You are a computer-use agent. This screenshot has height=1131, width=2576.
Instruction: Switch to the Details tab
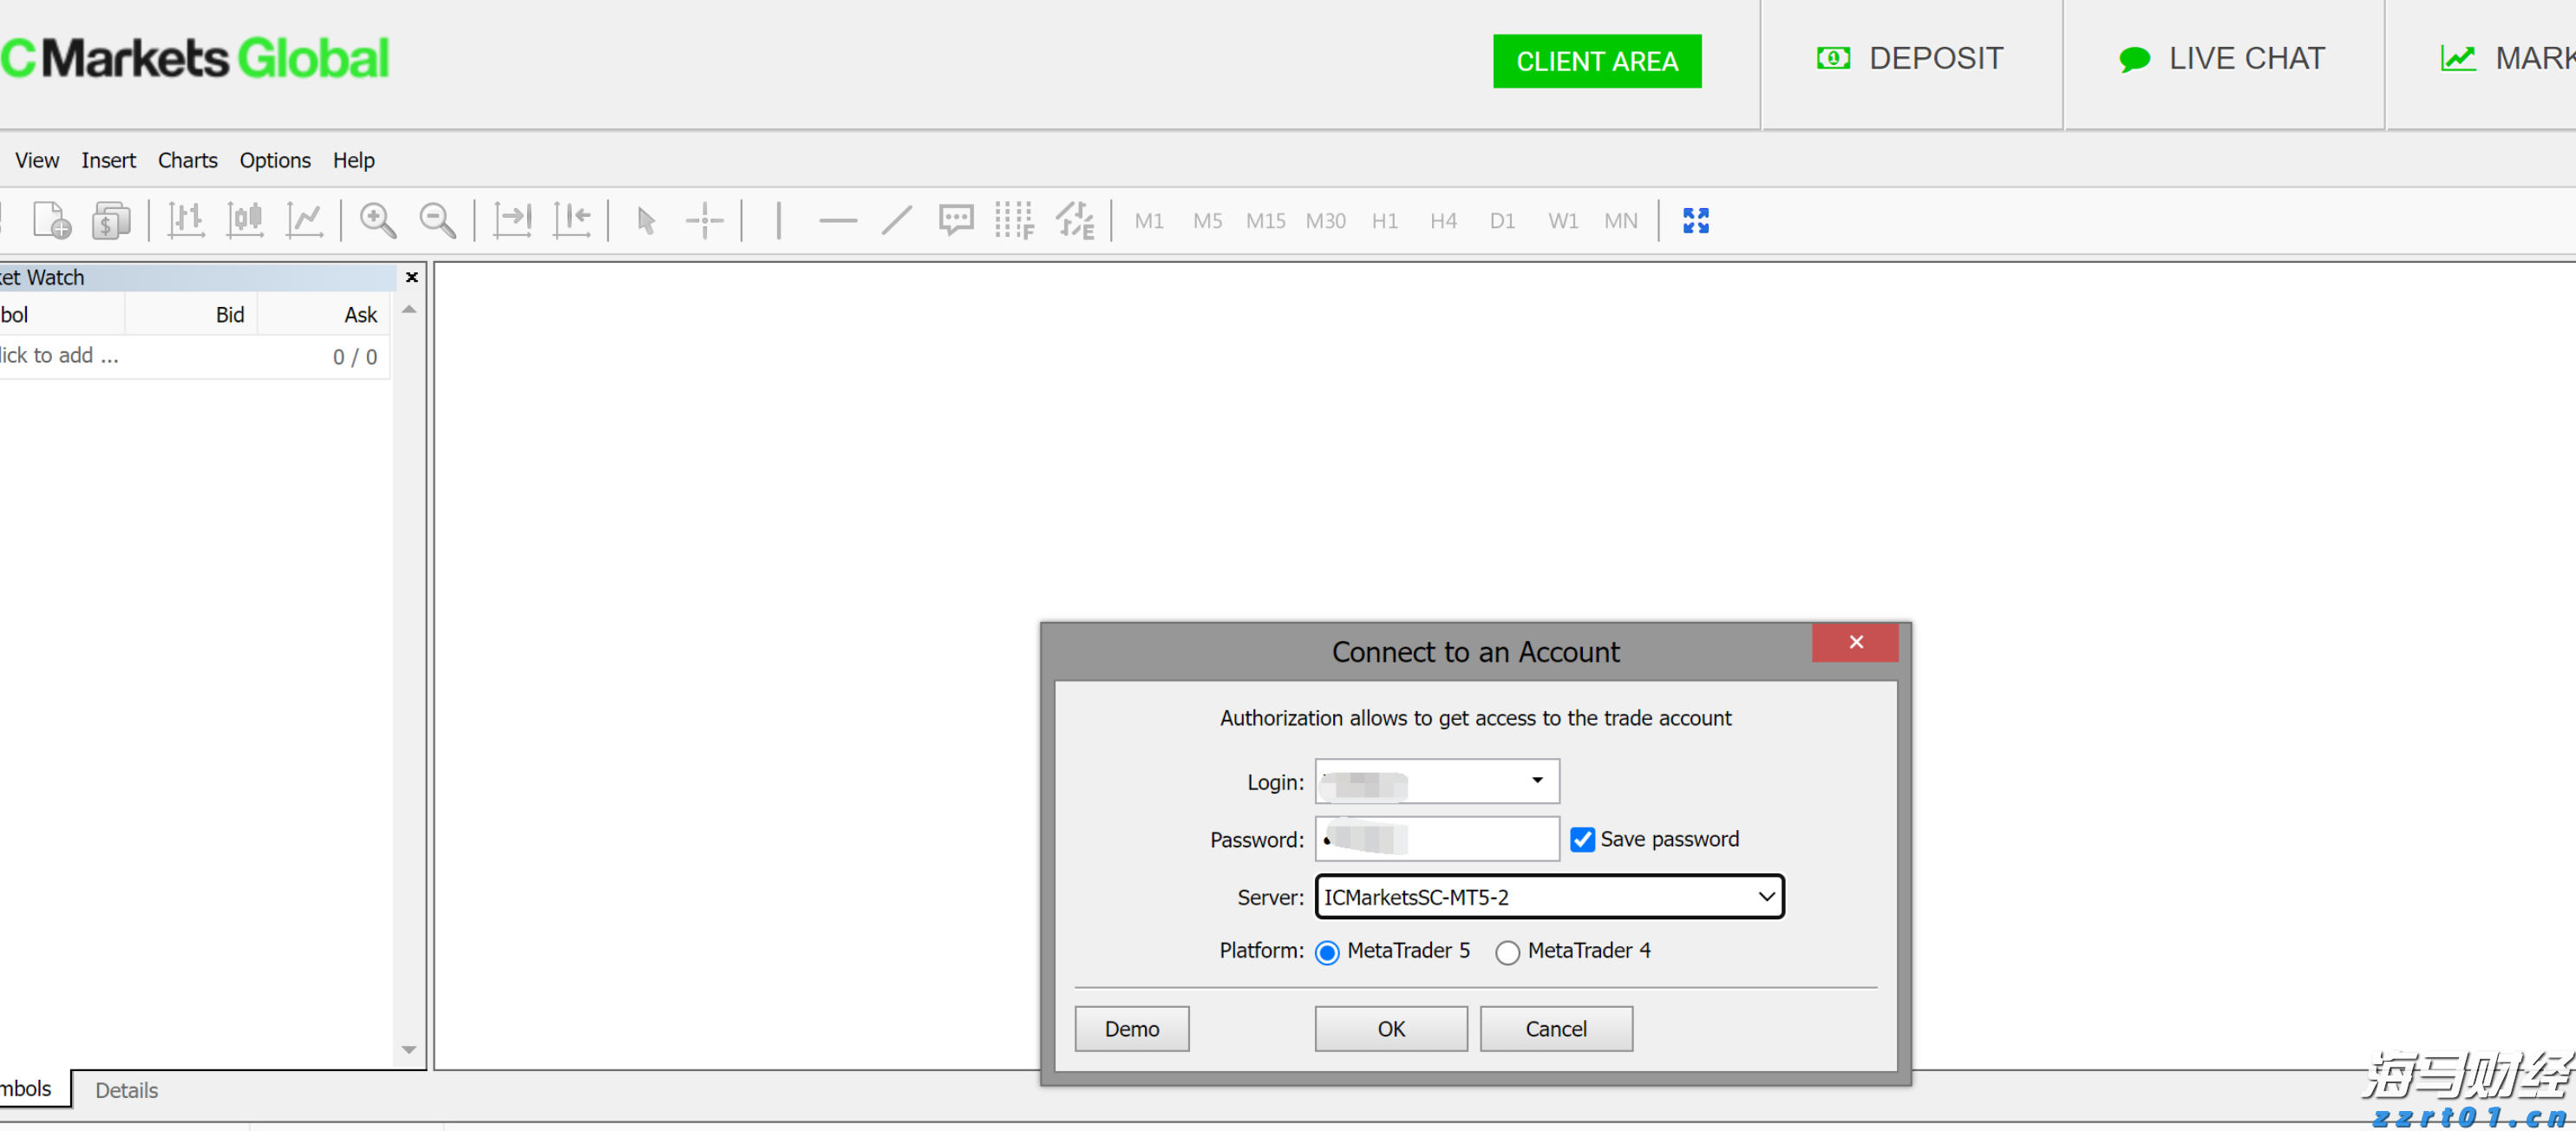click(x=126, y=1089)
